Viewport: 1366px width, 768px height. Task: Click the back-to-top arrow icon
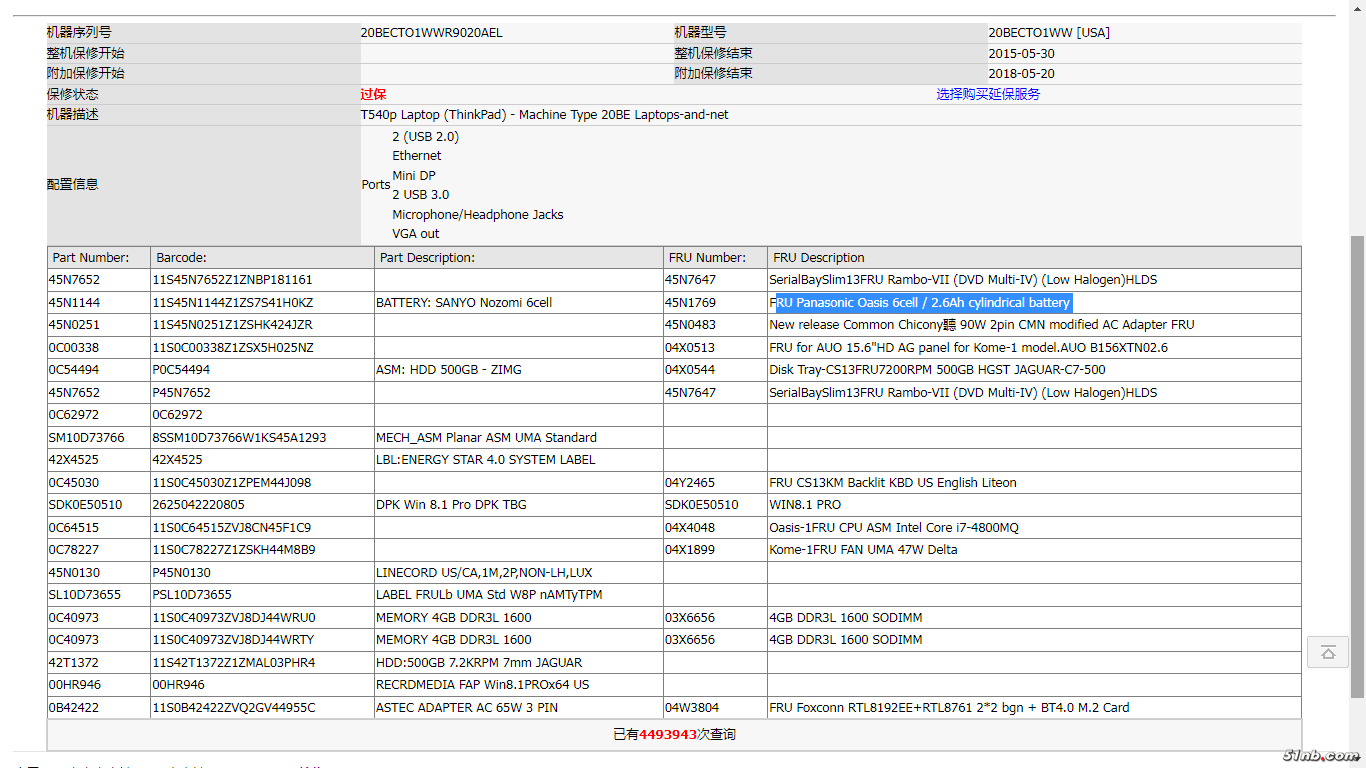coord(1328,652)
